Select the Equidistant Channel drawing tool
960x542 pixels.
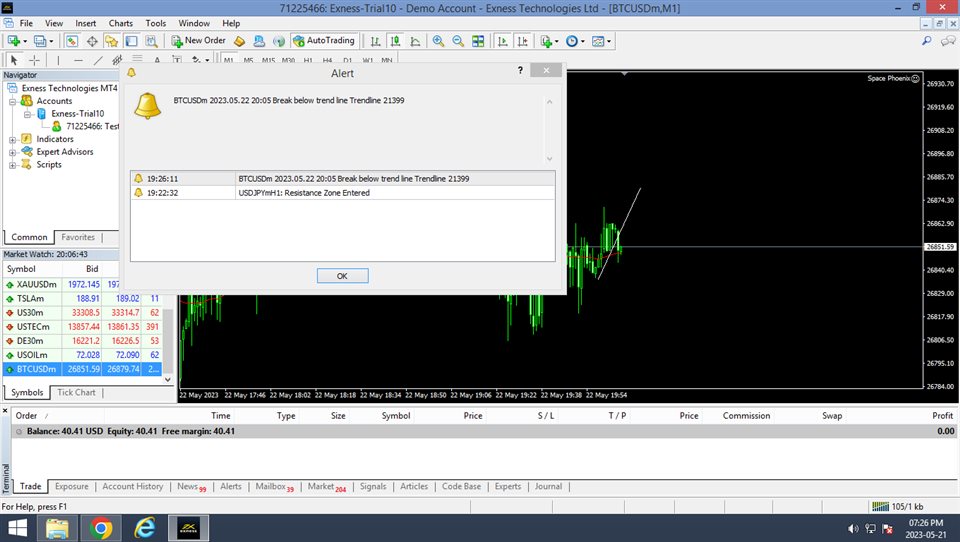(117, 60)
